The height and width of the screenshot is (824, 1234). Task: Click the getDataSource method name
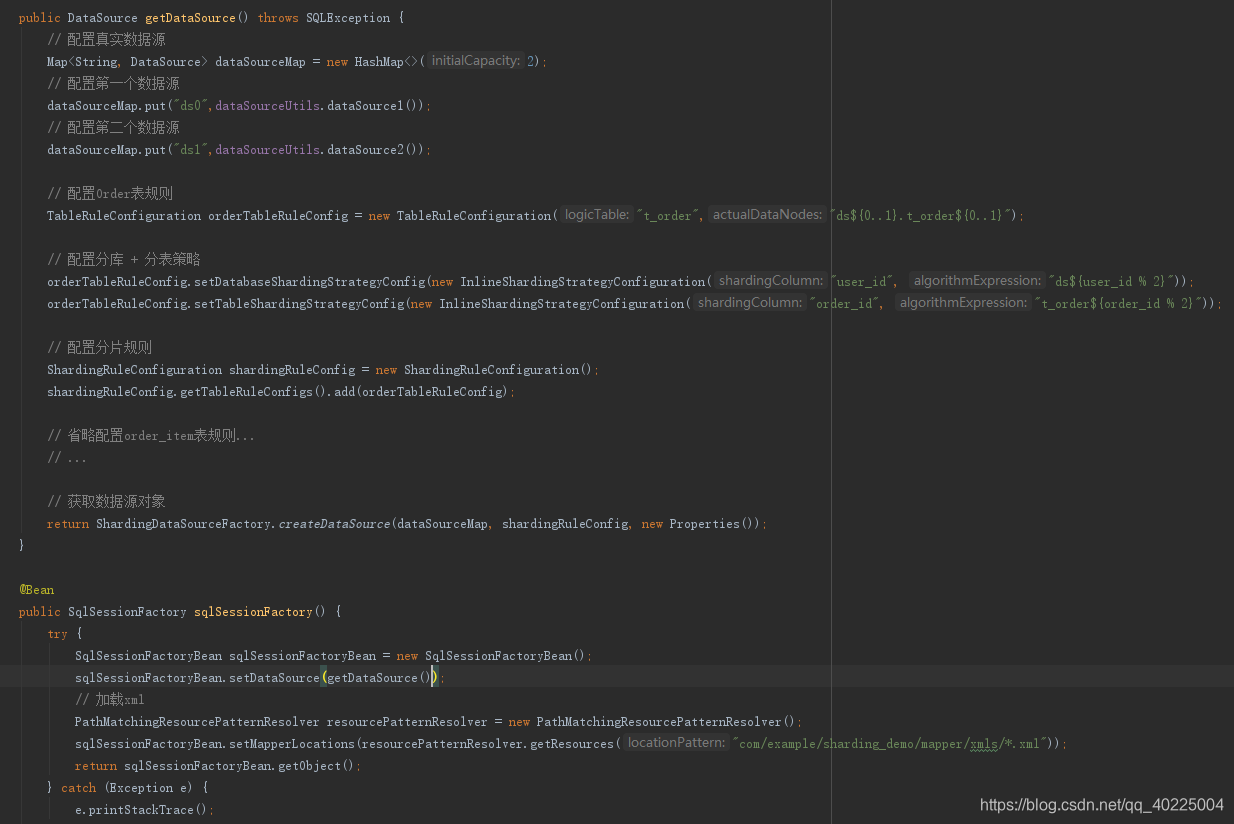pos(189,17)
